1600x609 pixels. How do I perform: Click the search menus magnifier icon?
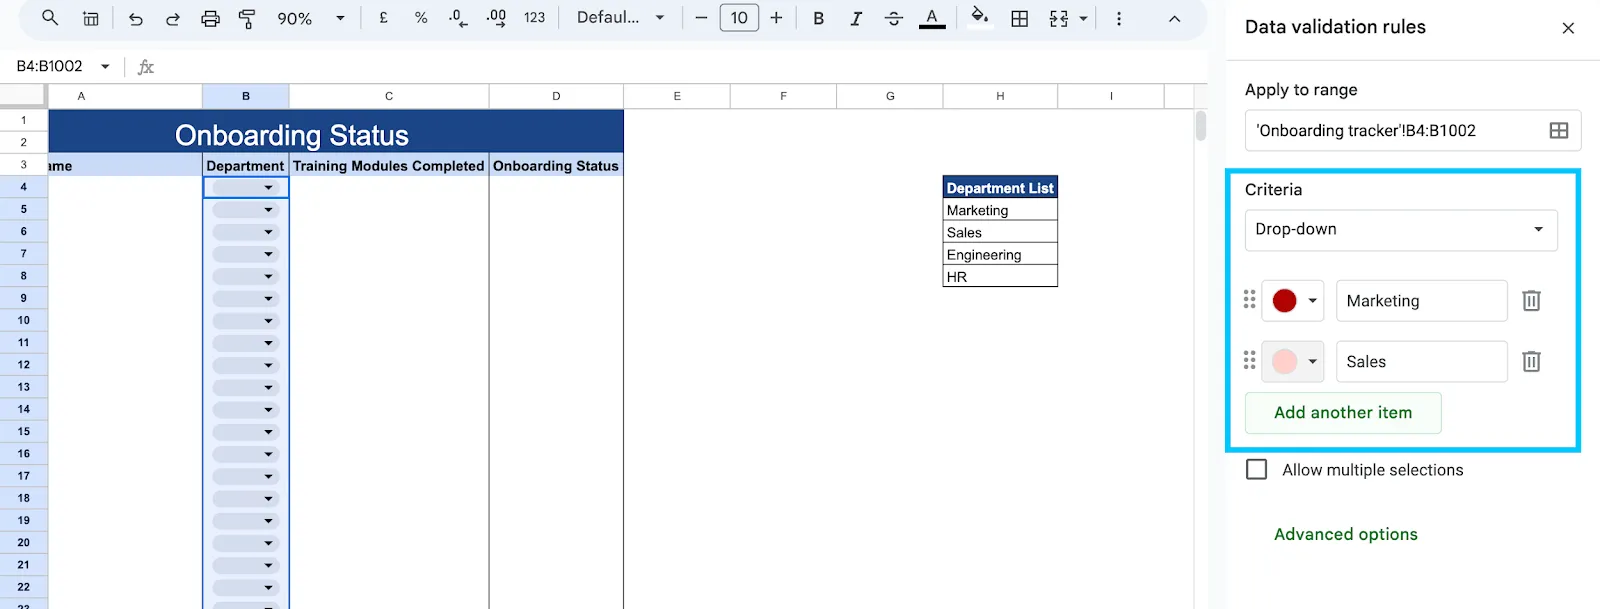pos(50,18)
